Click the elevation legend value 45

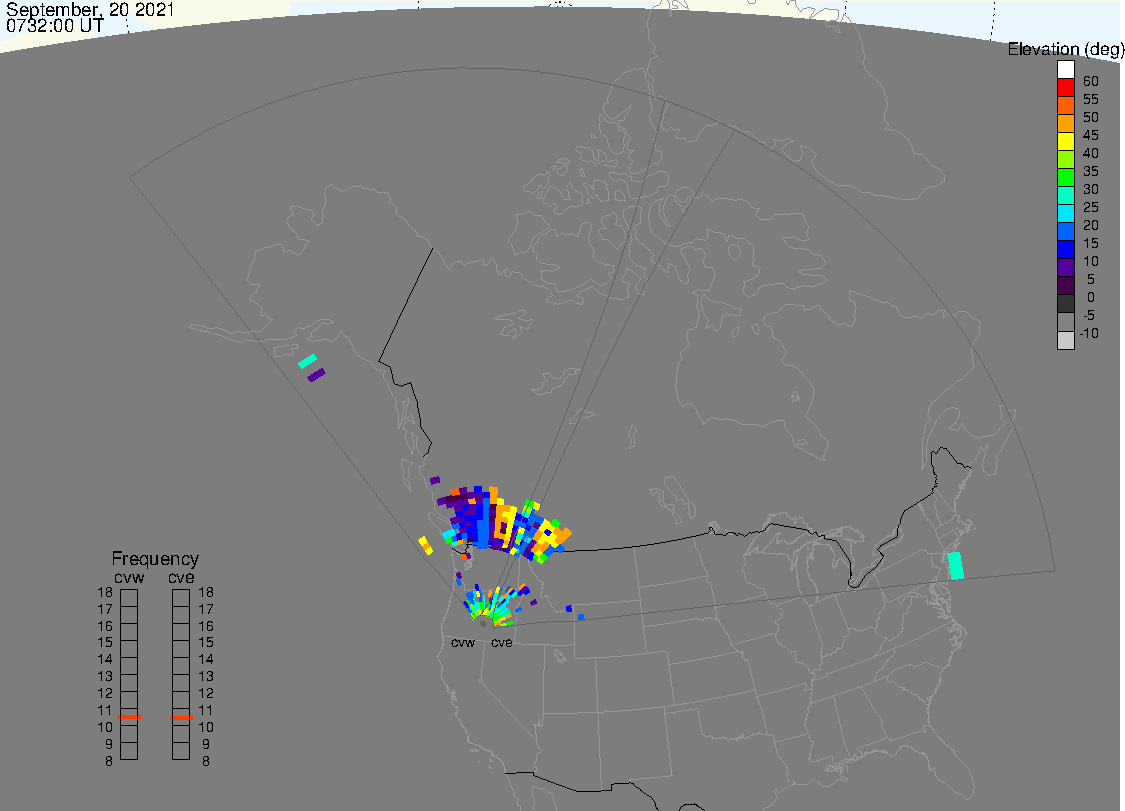pyautogui.click(x=1091, y=135)
